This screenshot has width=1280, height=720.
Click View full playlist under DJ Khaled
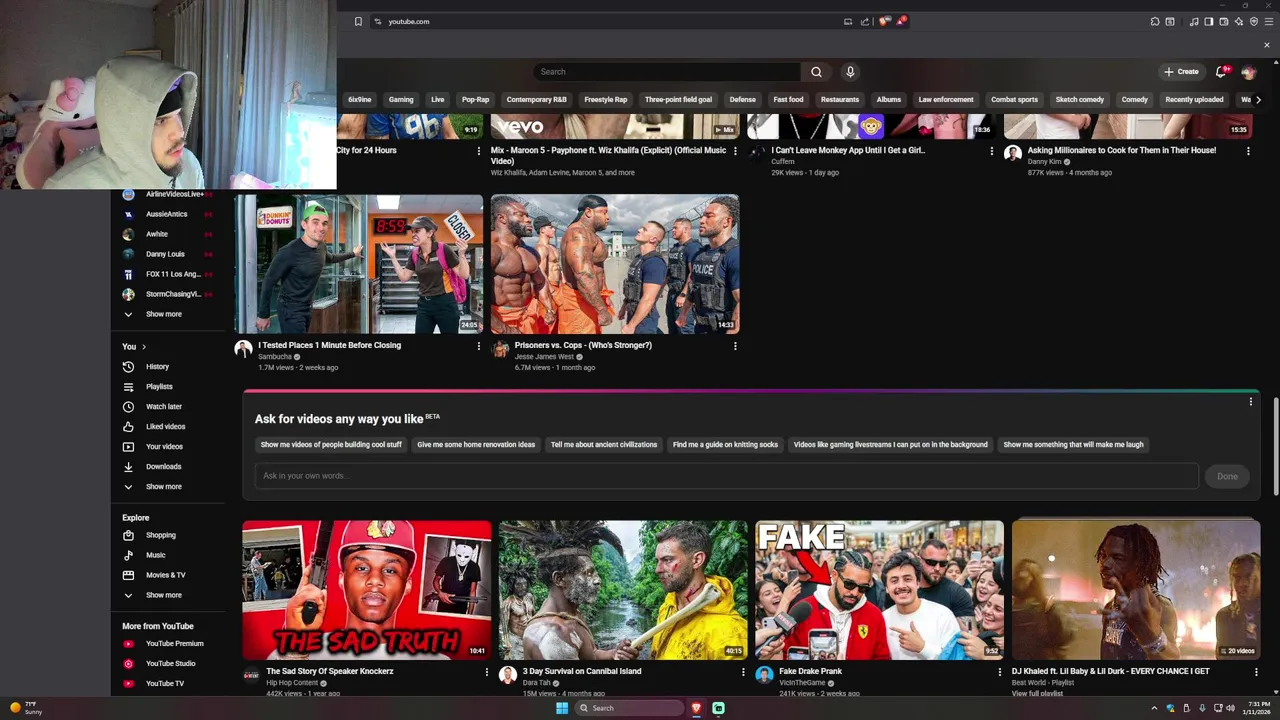pyautogui.click(x=1037, y=693)
